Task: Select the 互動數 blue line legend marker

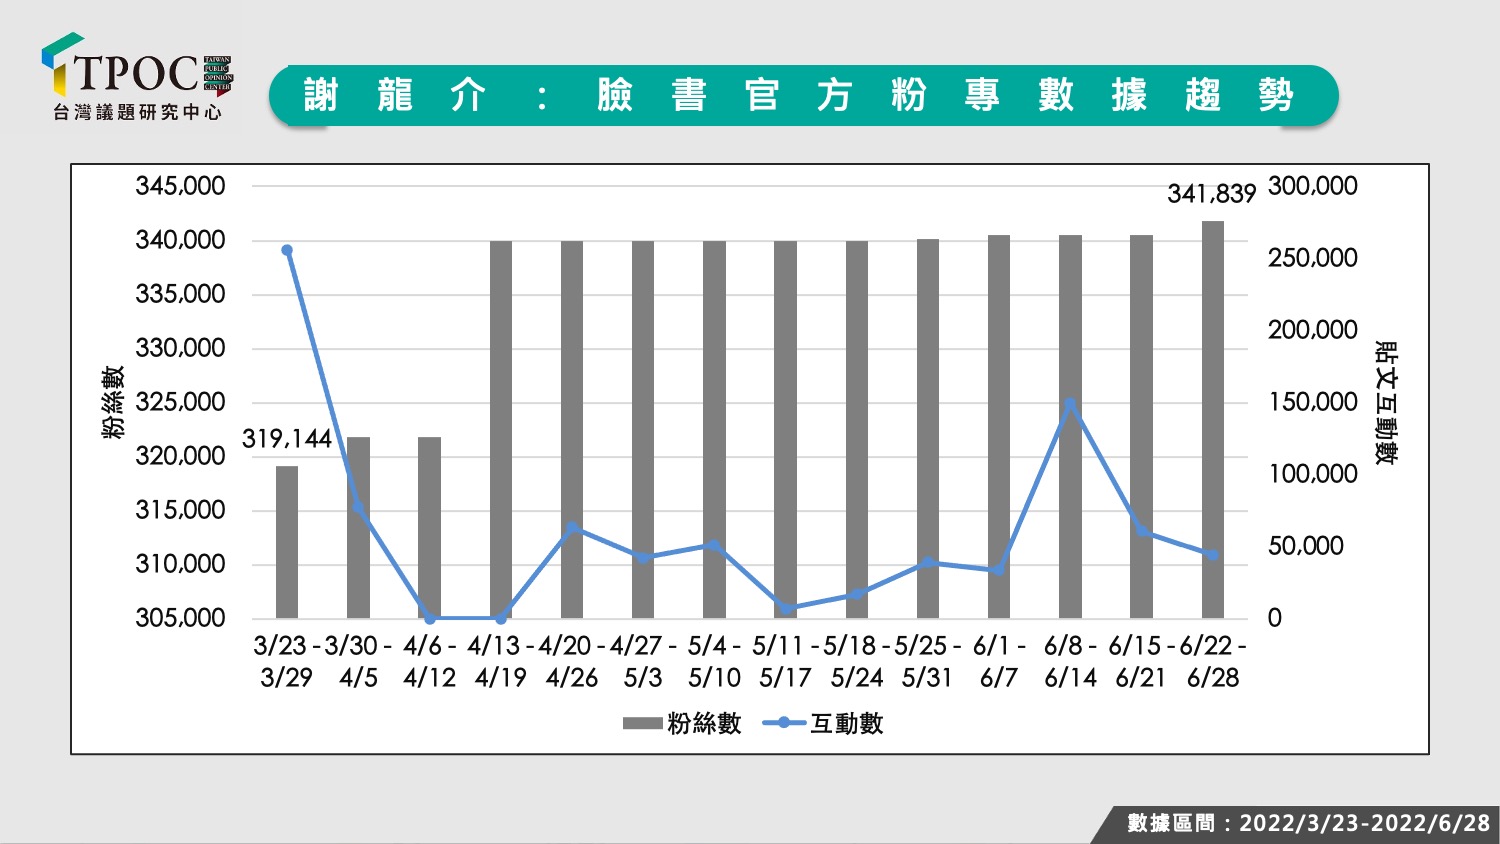Action: coord(784,723)
